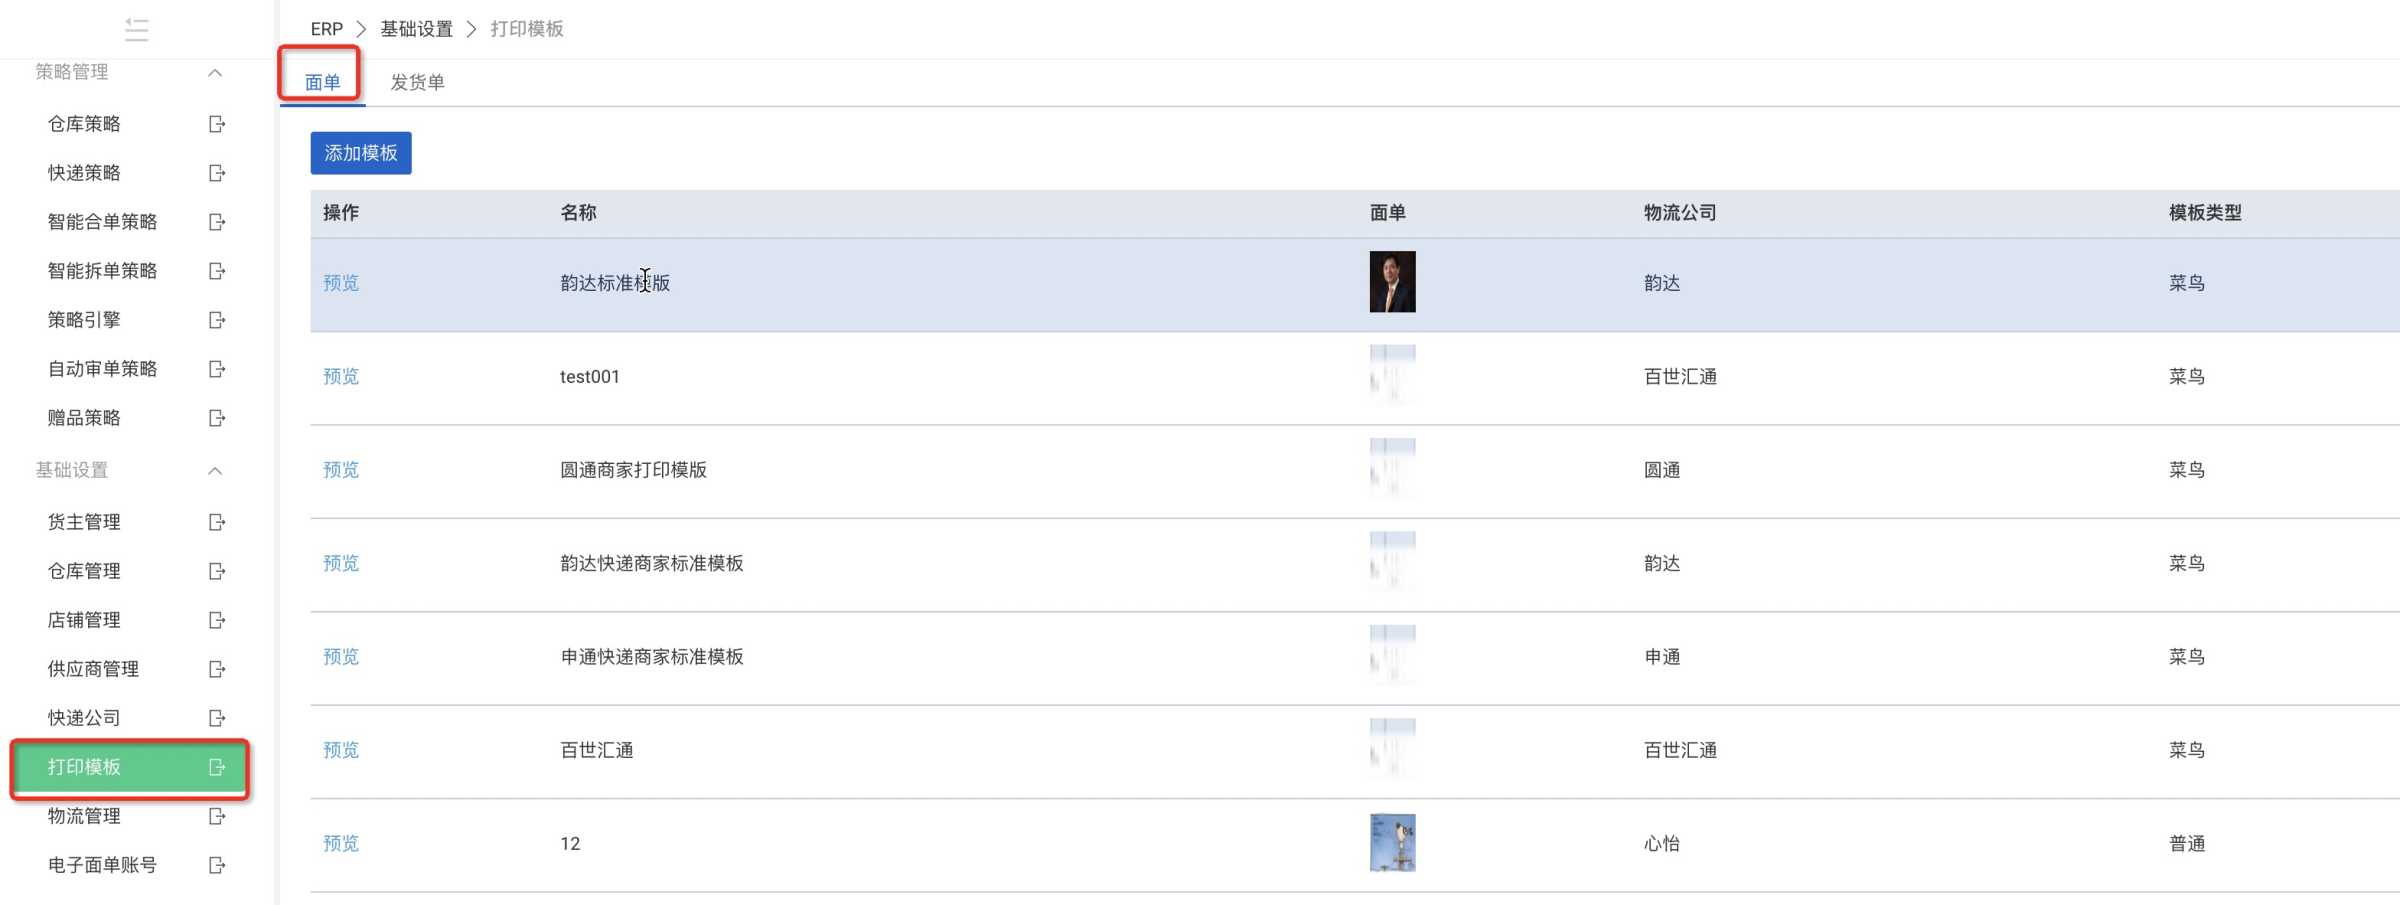This screenshot has height=905, width=2400.
Task: Open the thumbnail for template 12
Action: [x=1392, y=843]
